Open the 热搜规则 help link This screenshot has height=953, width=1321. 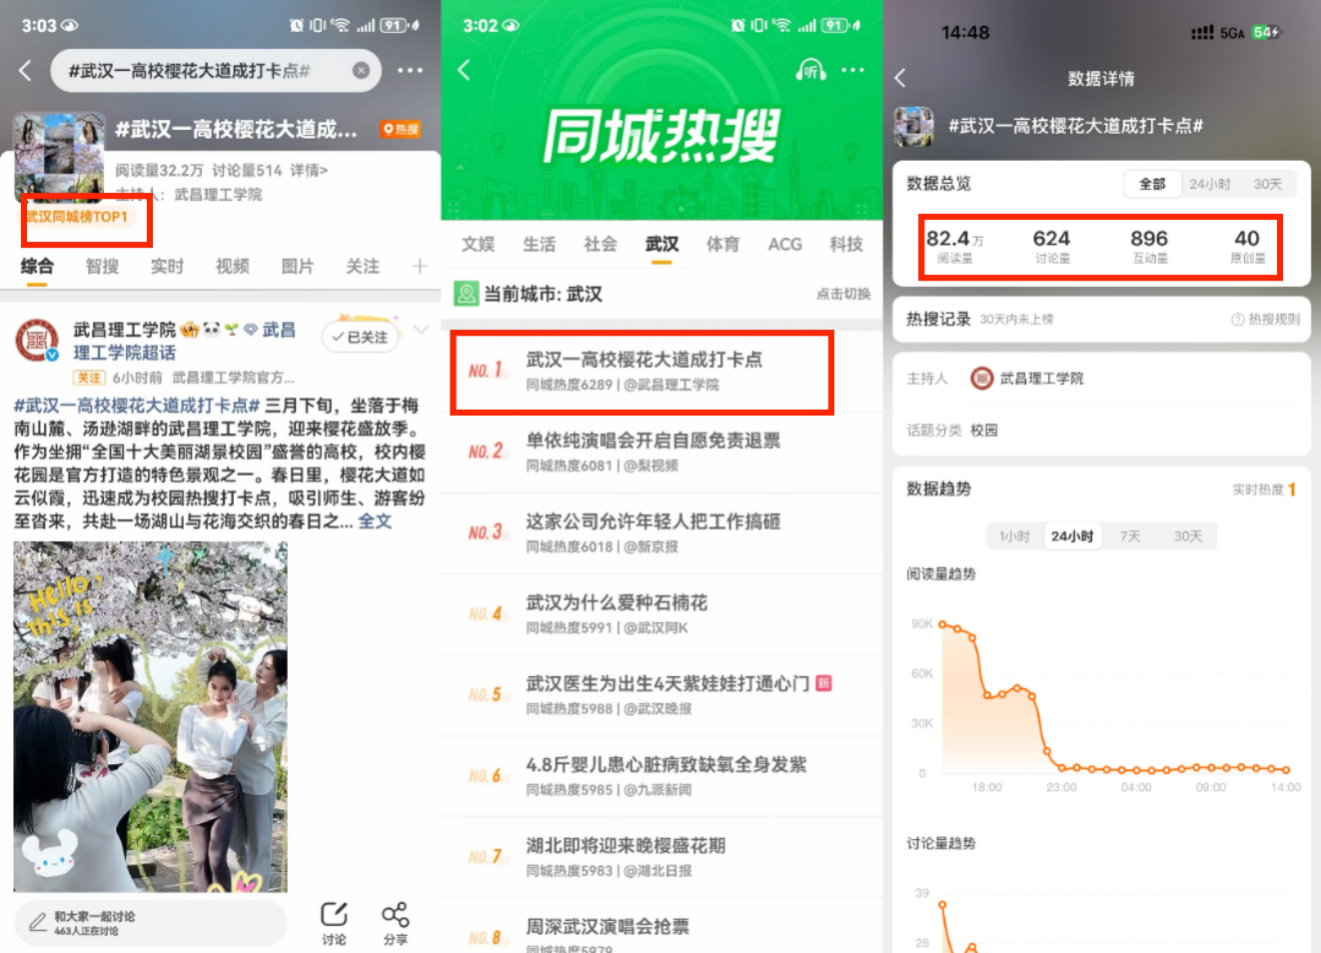1266,319
